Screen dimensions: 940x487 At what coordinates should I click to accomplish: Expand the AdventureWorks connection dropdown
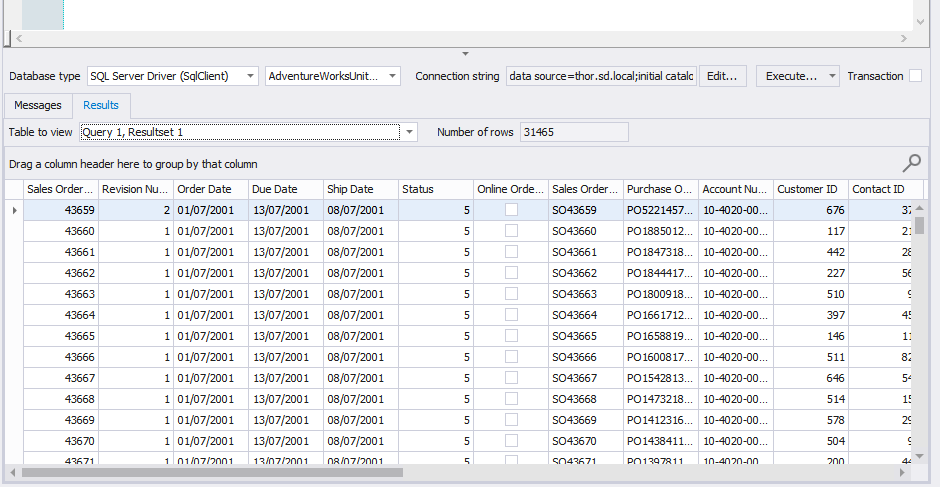pos(393,76)
